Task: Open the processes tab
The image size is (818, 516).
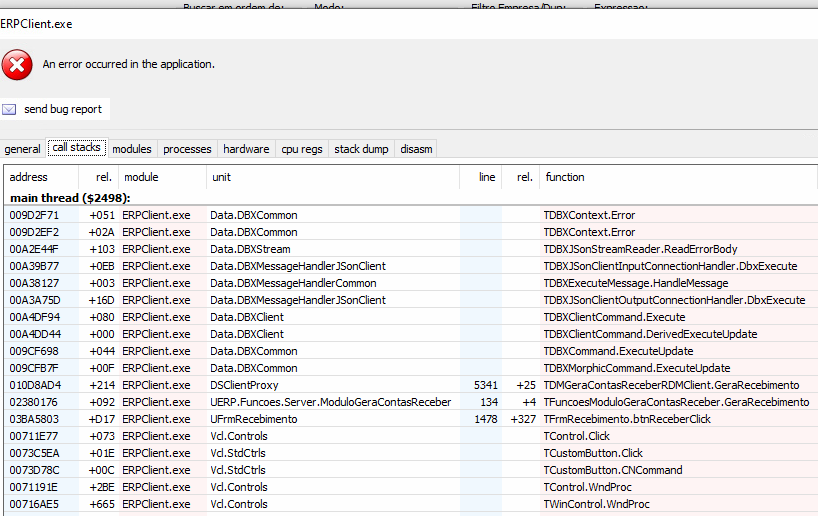Action: (187, 149)
